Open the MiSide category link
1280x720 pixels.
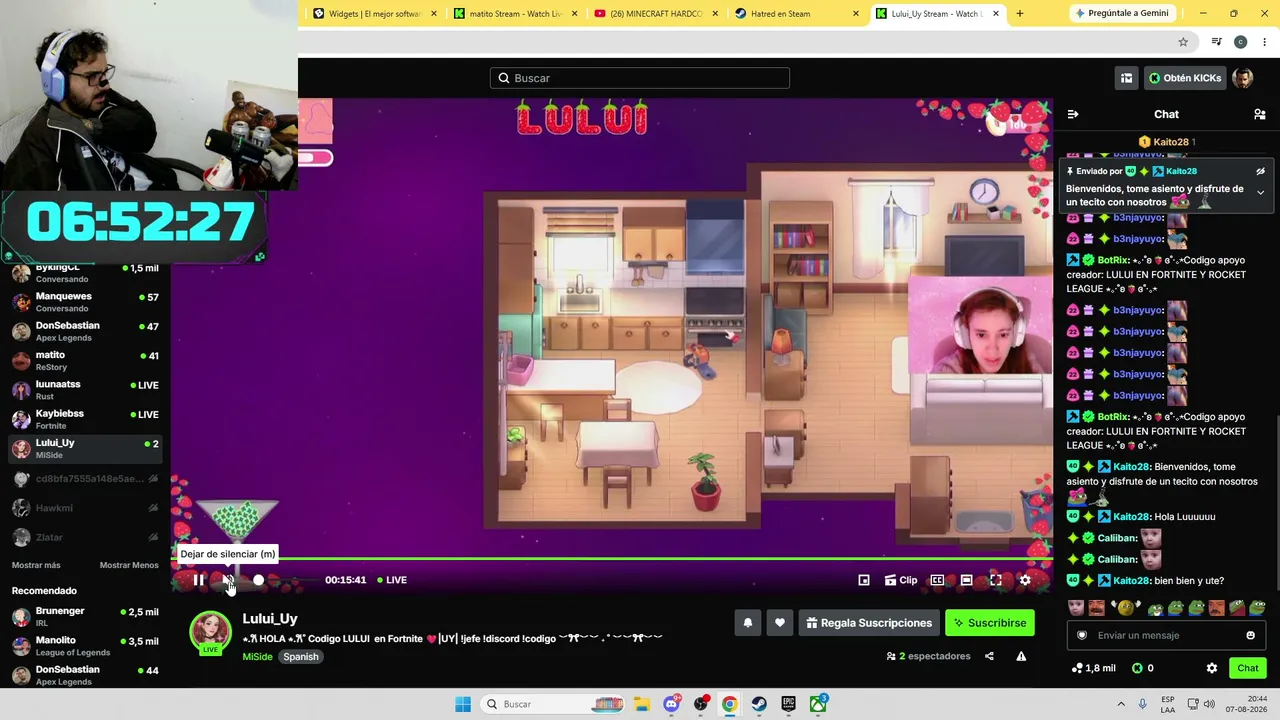coord(257,657)
